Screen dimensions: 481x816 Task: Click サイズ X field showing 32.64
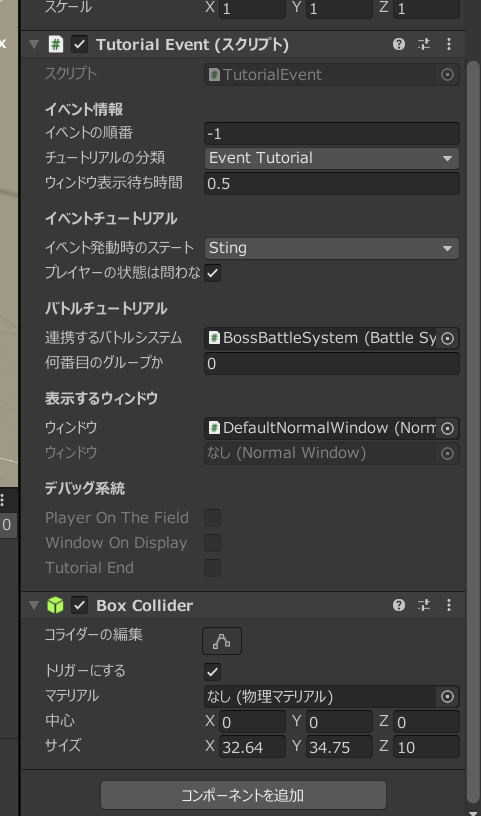252,747
